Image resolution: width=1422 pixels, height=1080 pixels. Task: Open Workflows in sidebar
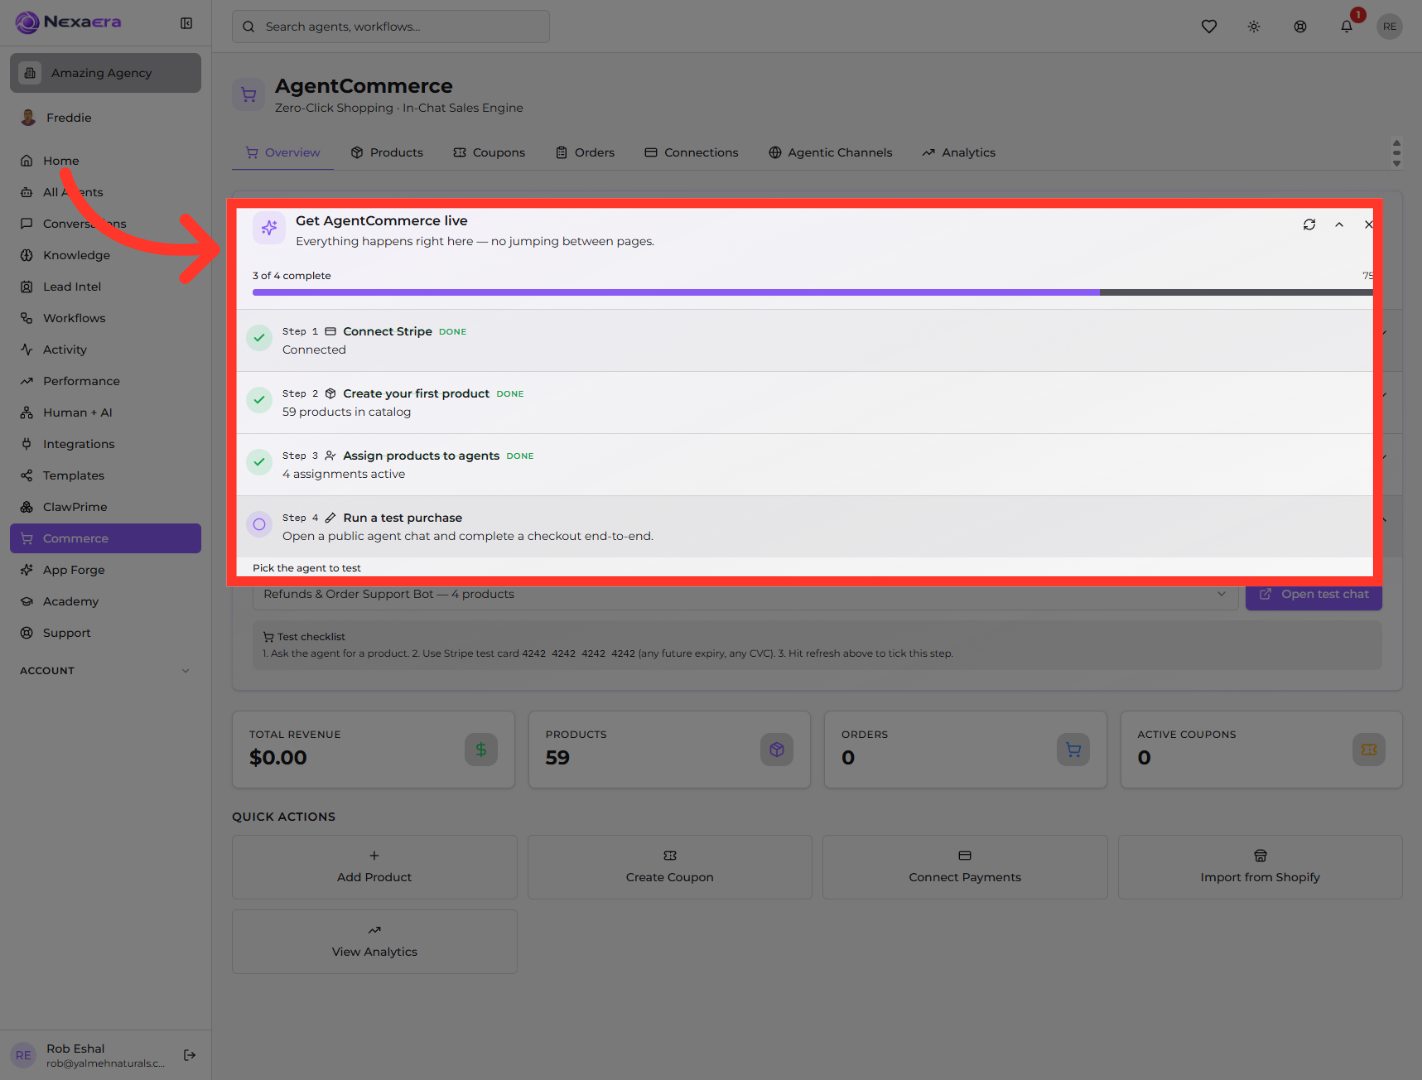105,318
